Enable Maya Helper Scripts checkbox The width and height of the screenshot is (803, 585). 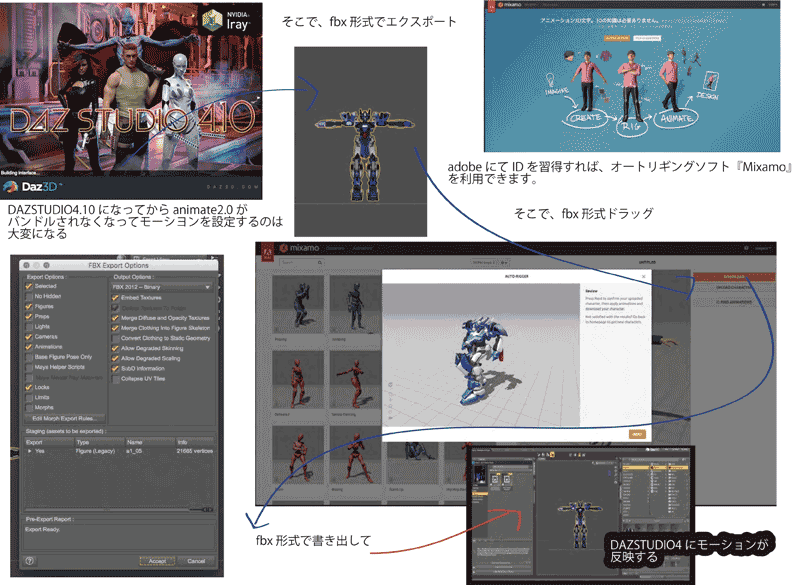pos(29,367)
